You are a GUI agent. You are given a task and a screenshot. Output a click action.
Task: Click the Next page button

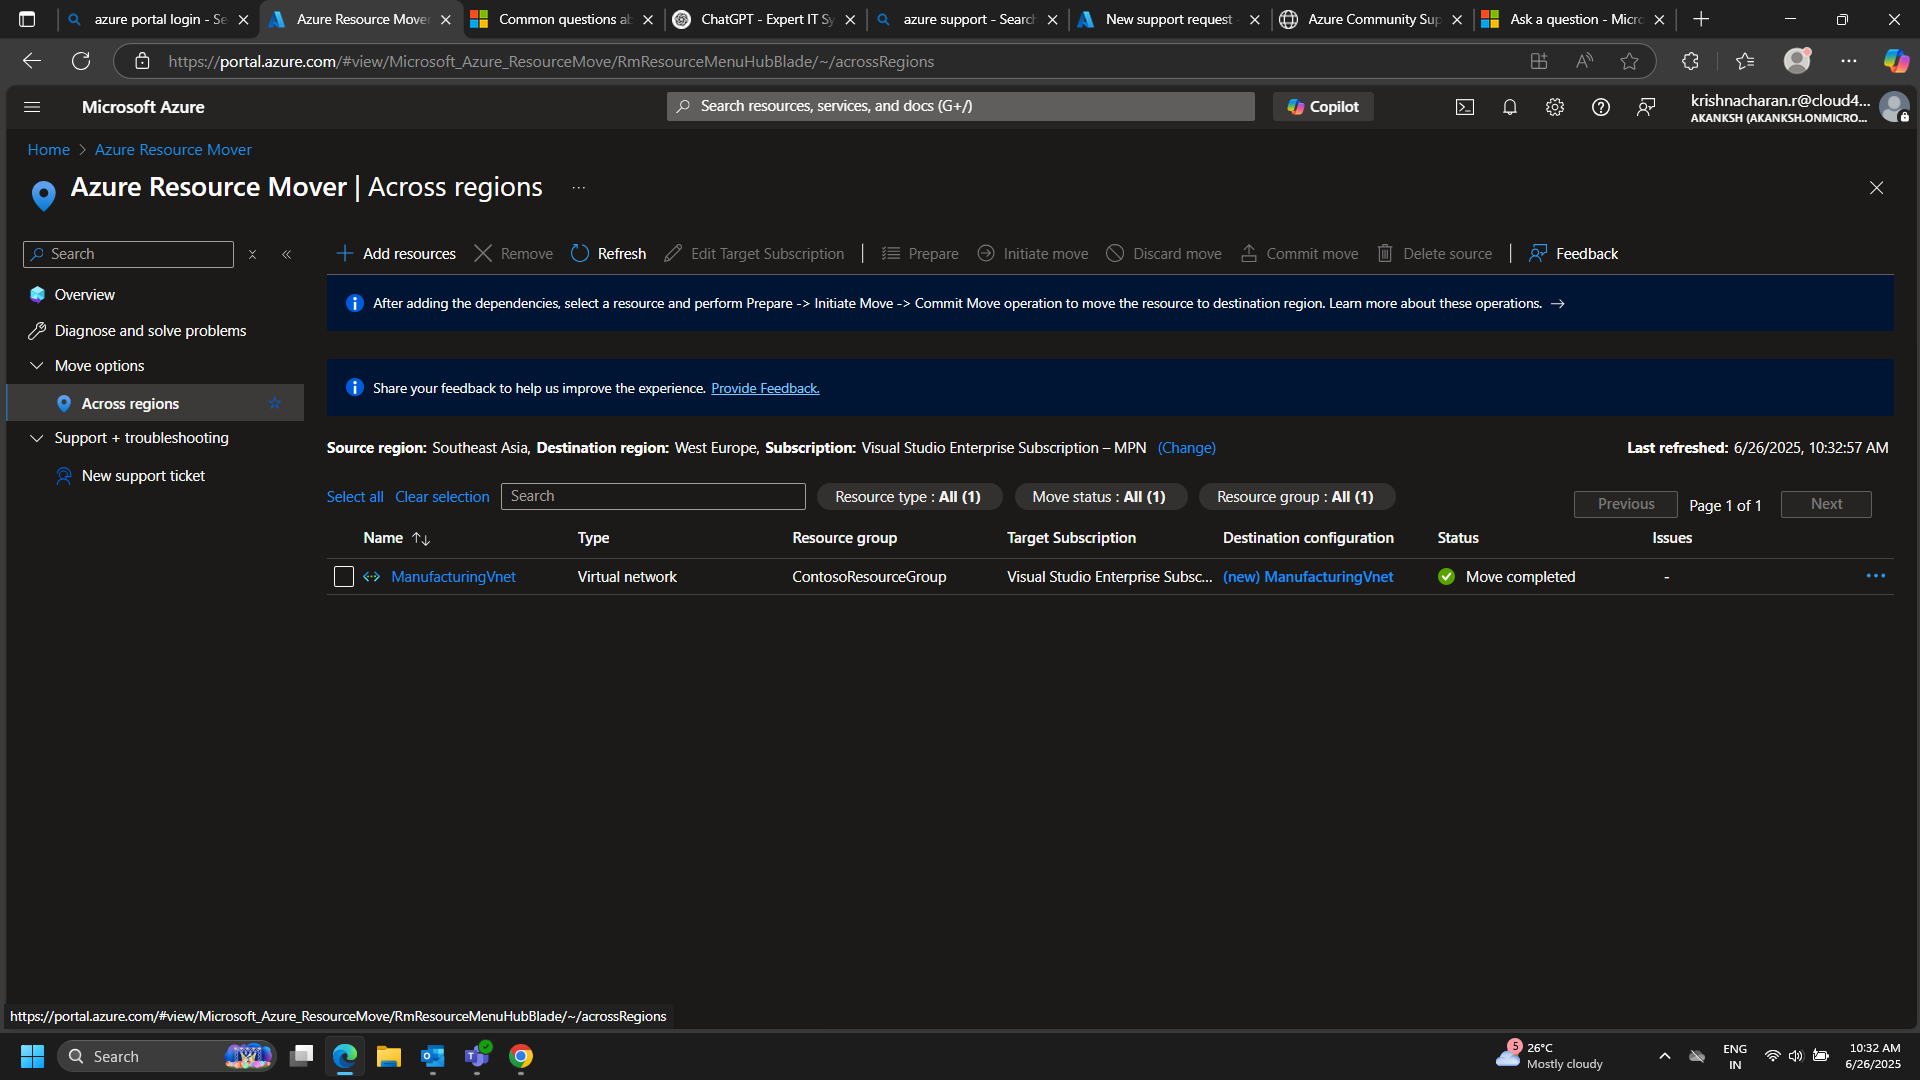coord(1826,504)
